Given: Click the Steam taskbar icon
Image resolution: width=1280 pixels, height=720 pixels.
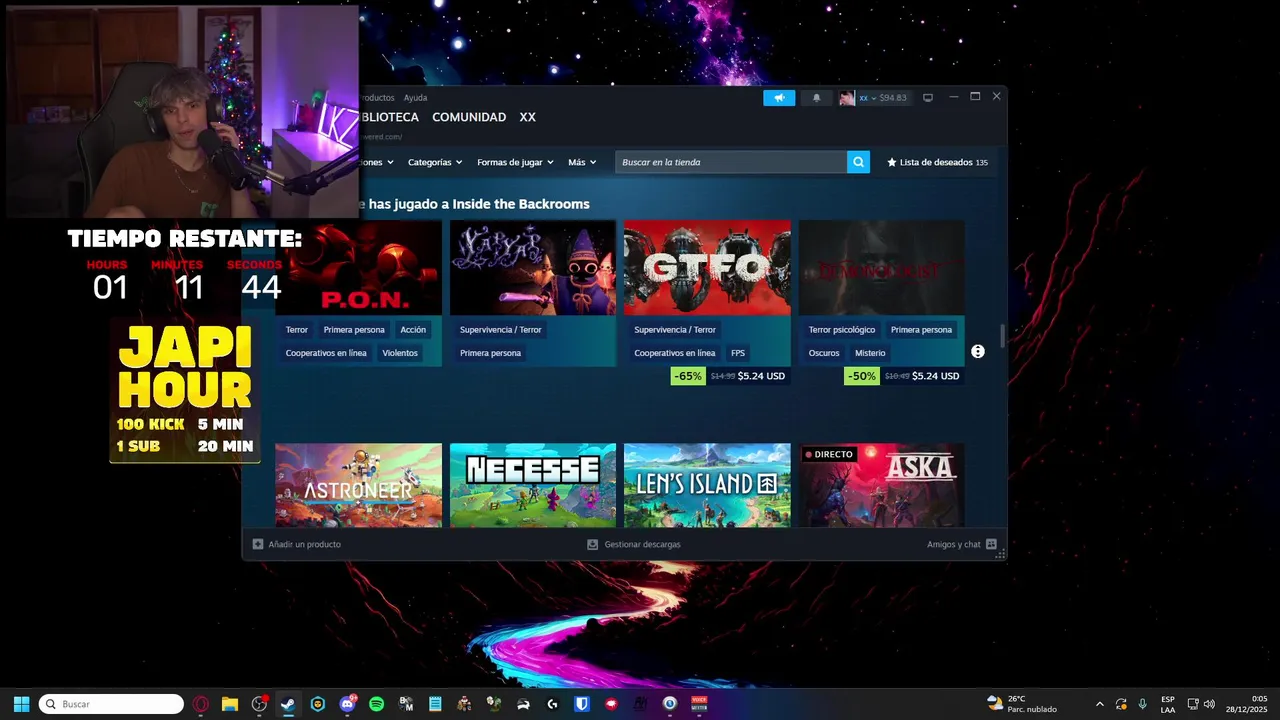Looking at the screenshot, I should point(288,704).
